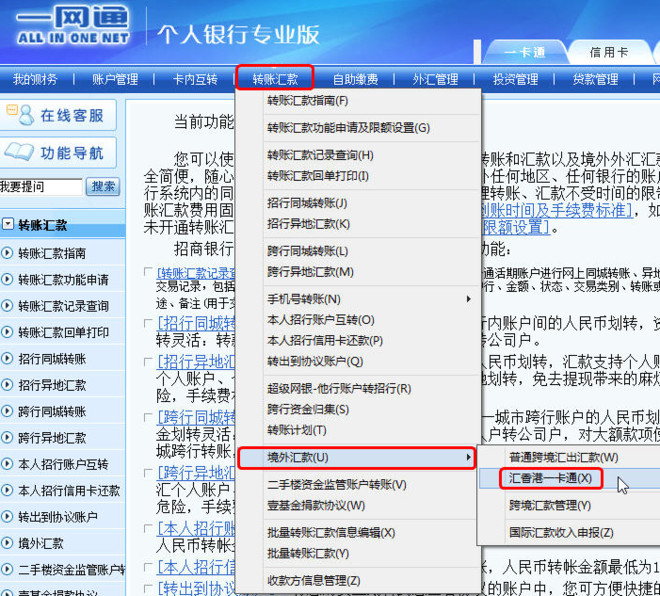
Task: Click the arrow icon beside 转账汇款指南
Action: coord(7,253)
